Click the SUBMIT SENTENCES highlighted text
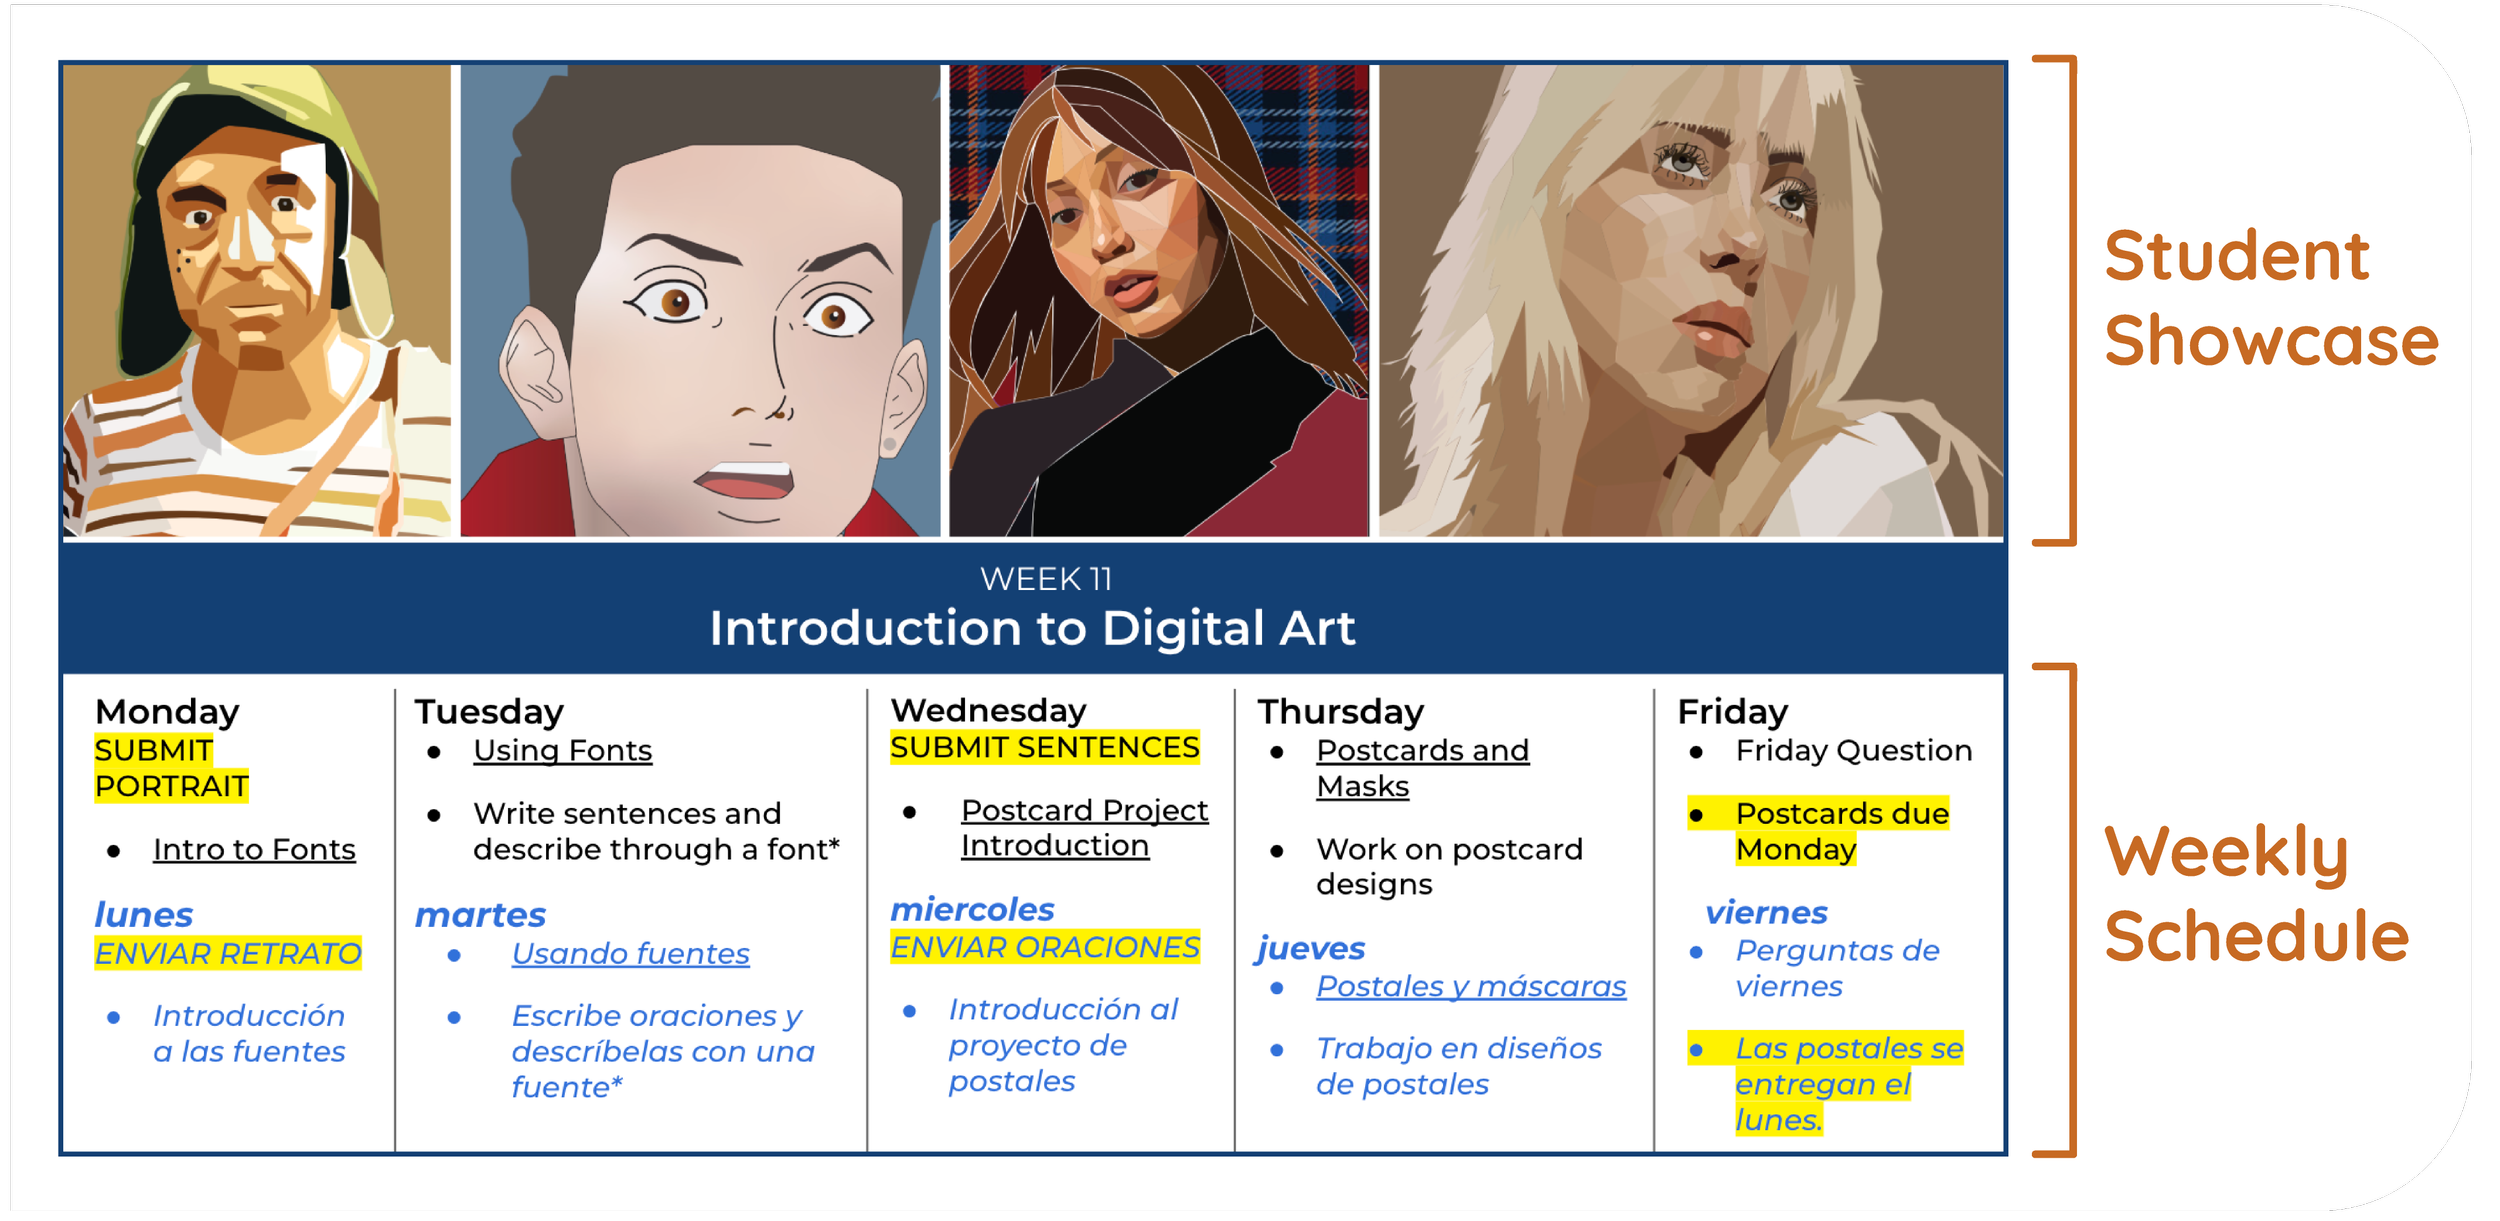Image resolution: width=2500 pixels, height=1221 pixels. click(1044, 747)
